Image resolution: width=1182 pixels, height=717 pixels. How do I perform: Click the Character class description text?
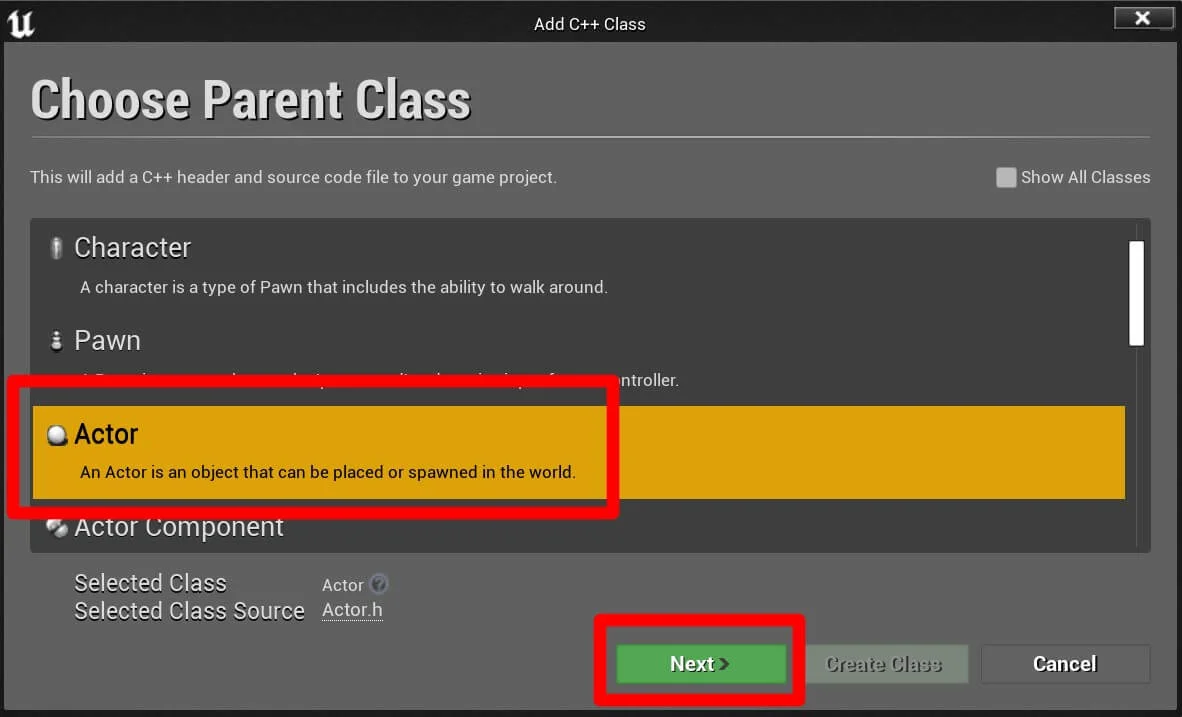pos(343,288)
